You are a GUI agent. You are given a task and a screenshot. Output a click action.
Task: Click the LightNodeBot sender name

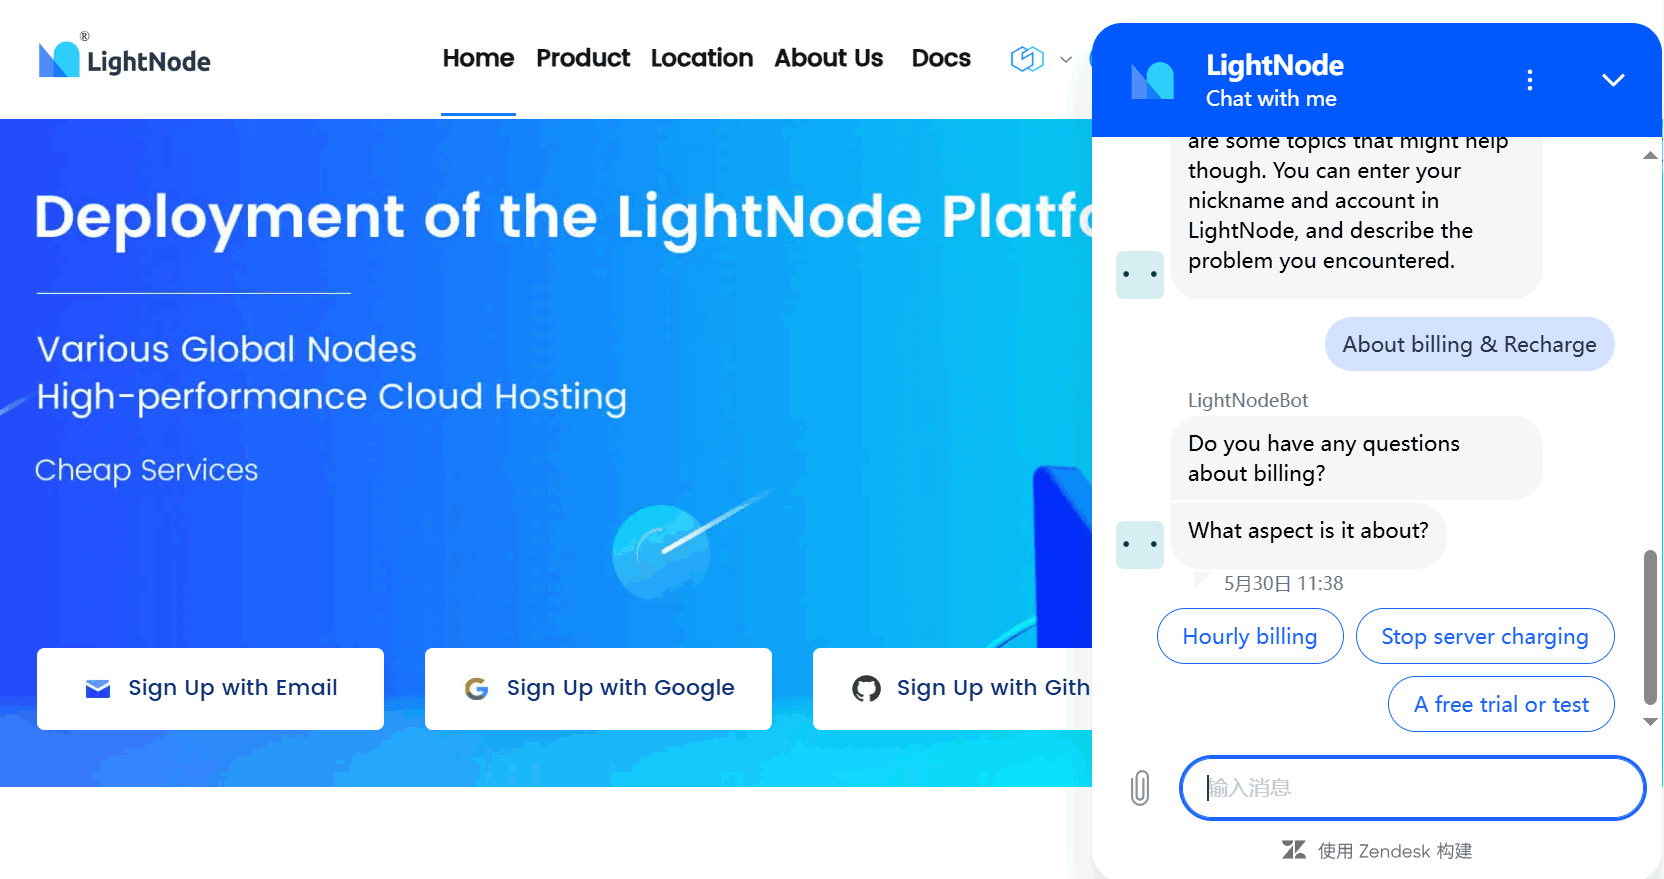pyautogui.click(x=1248, y=400)
